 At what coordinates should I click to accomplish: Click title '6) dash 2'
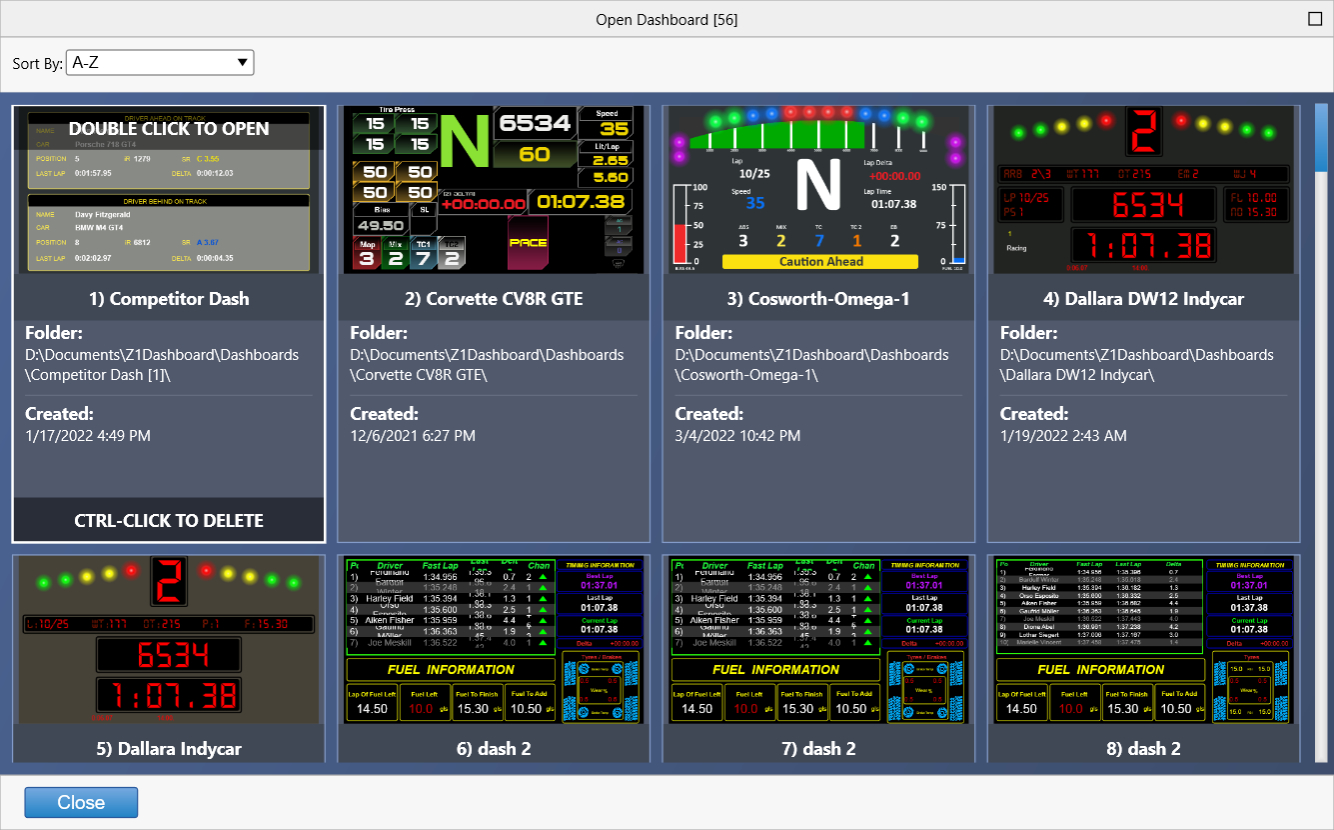[494, 748]
